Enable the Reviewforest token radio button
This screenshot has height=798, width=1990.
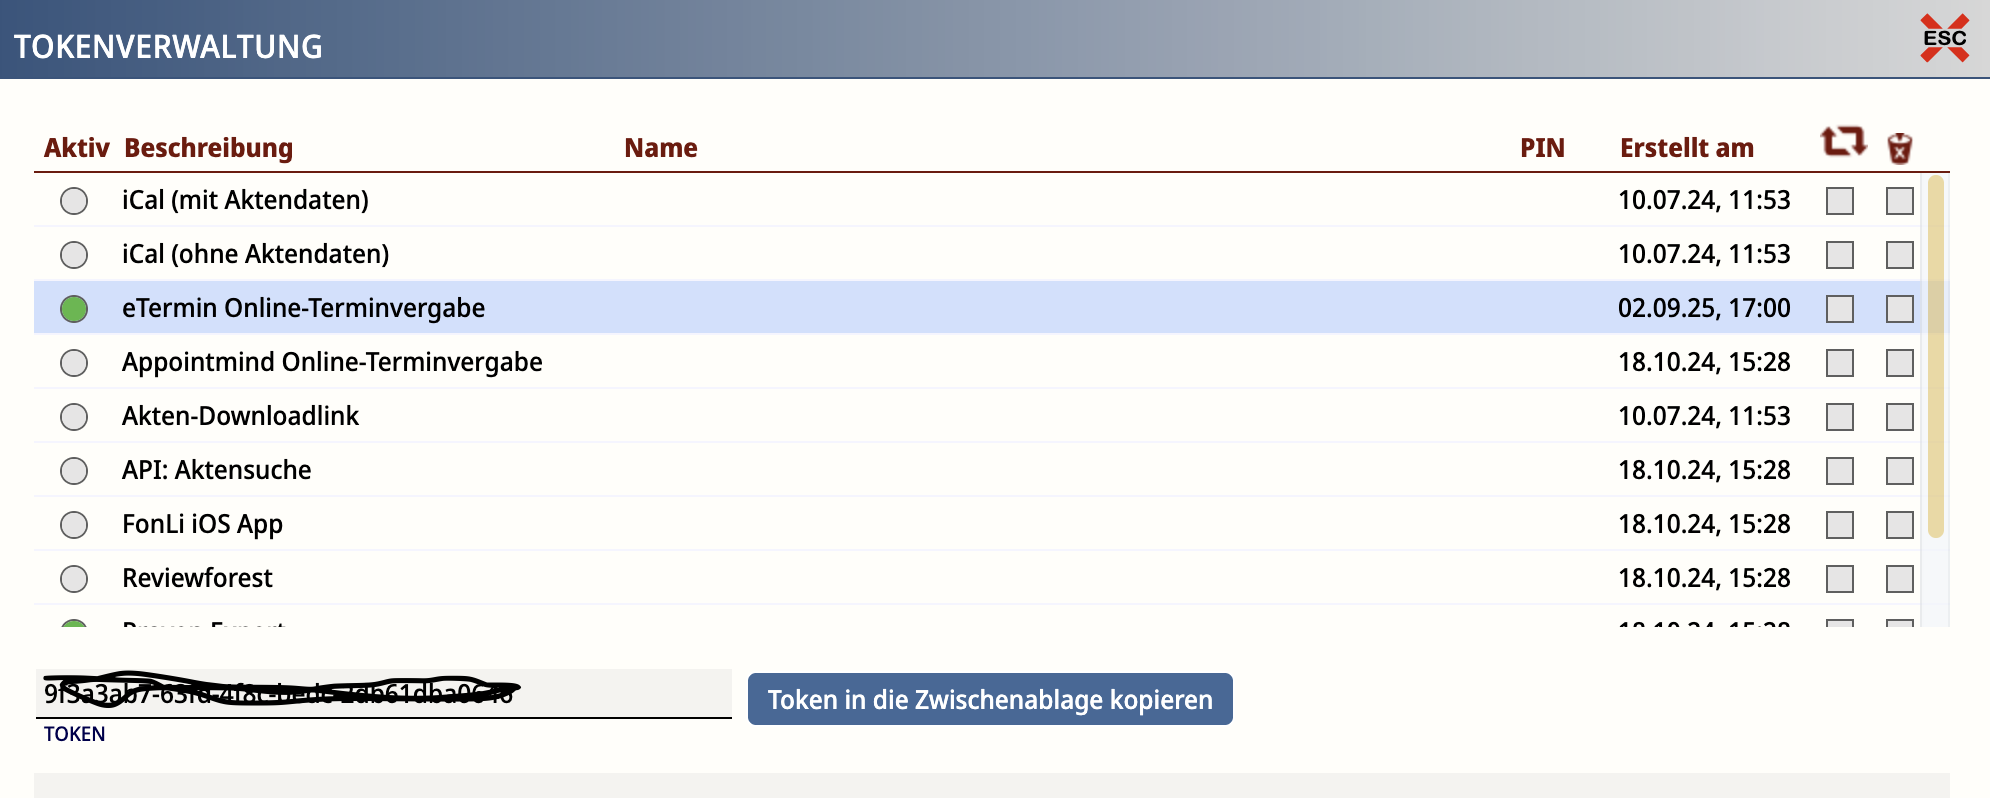pos(74,579)
